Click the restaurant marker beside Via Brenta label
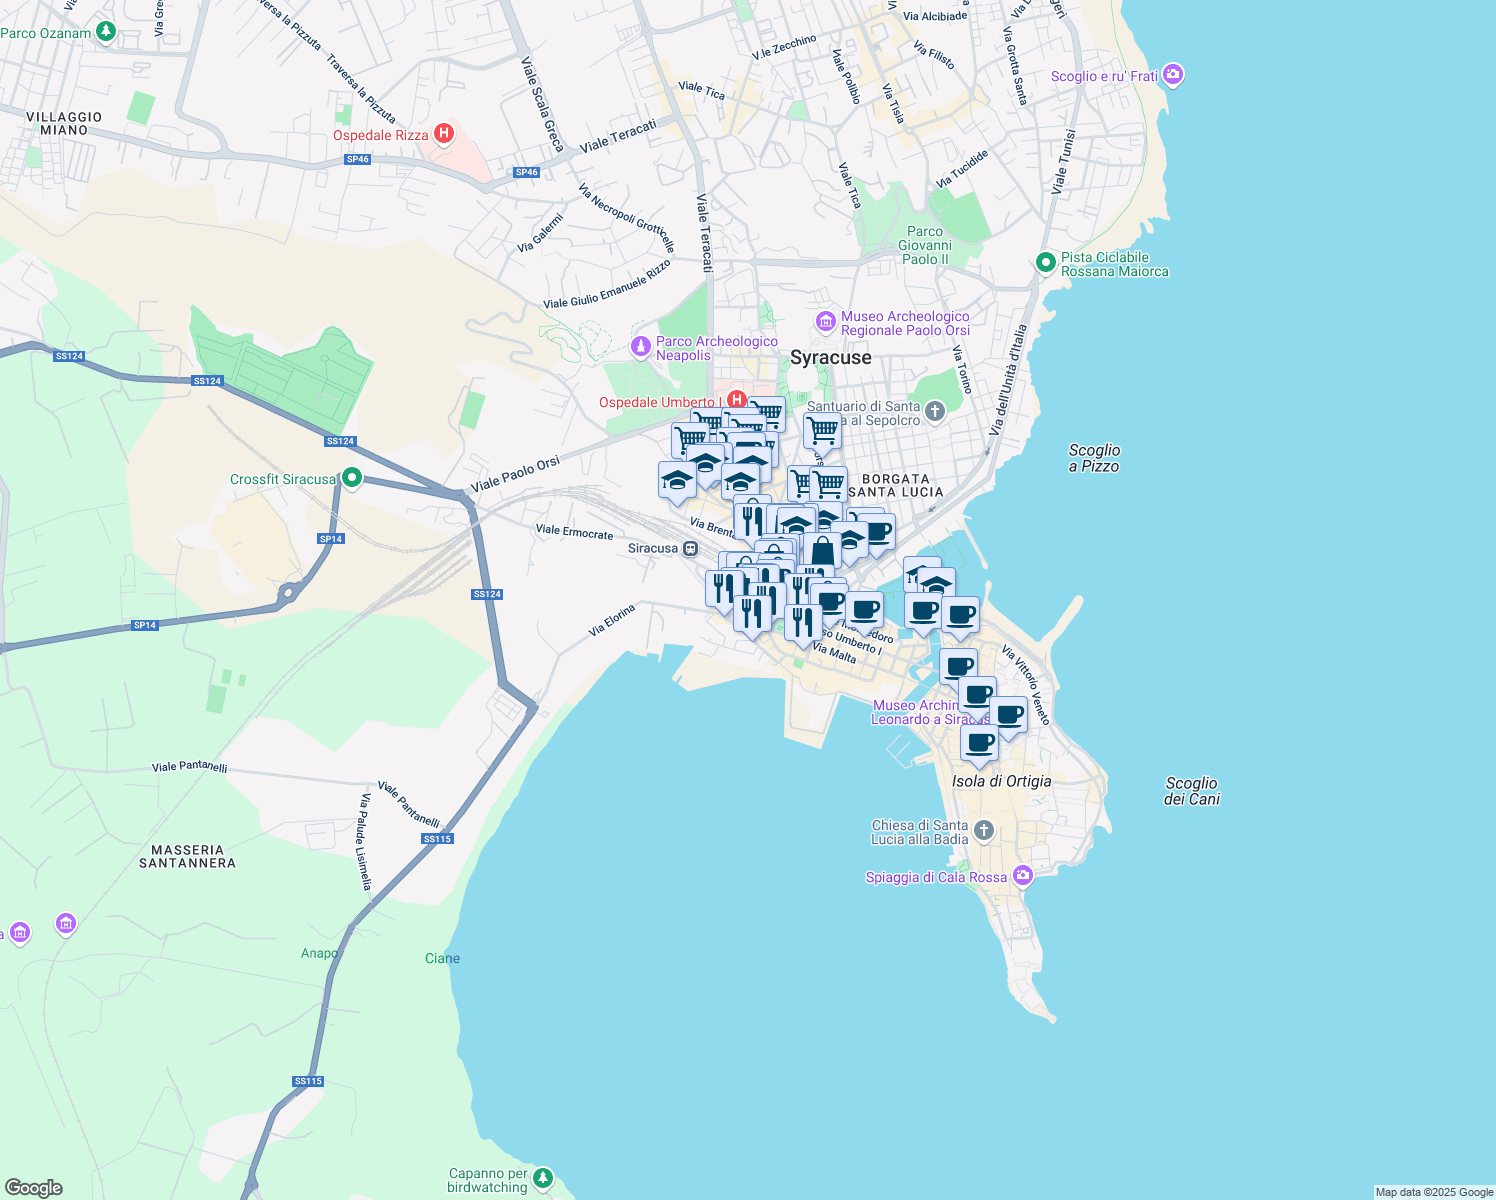Viewport: 1496px width, 1200px height. coord(751,521)
